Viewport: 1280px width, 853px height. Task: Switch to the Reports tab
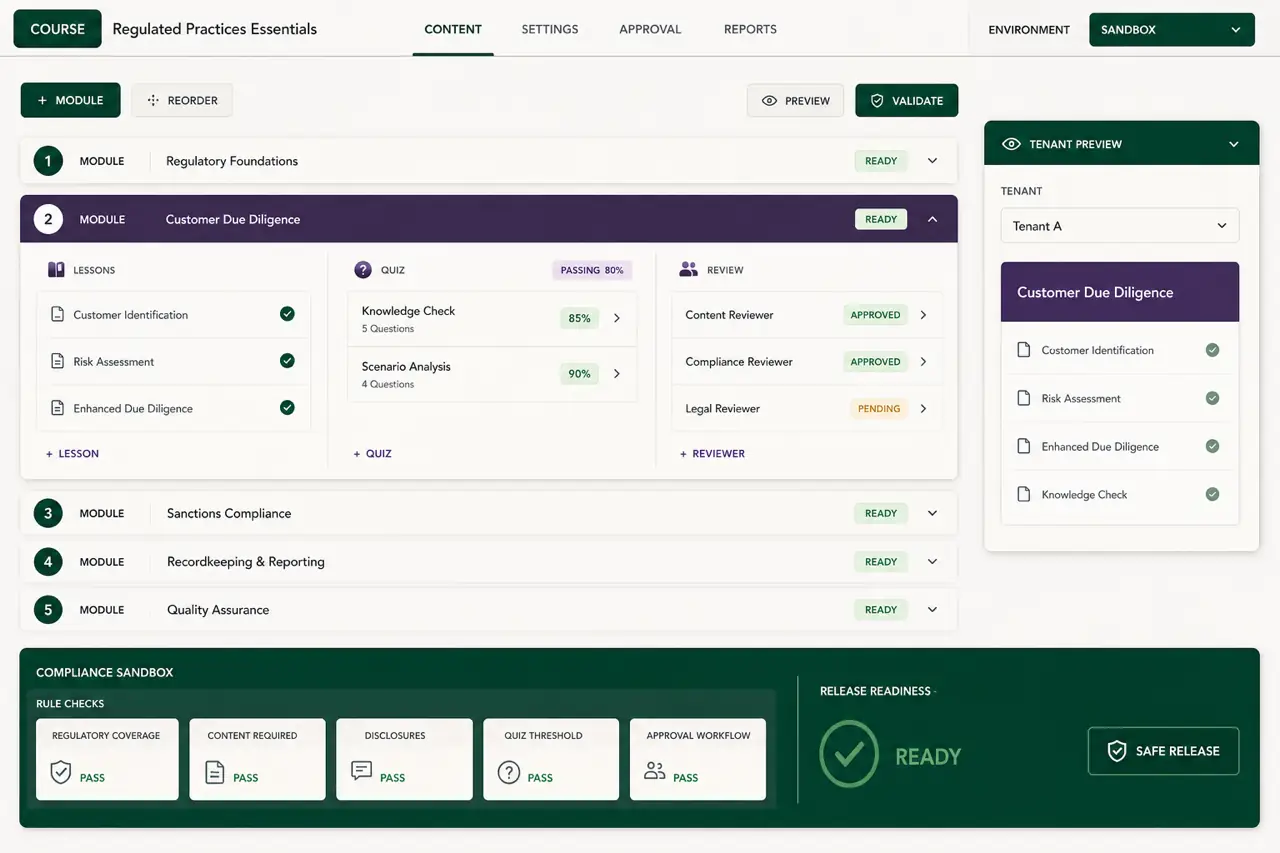coord(750,29)
